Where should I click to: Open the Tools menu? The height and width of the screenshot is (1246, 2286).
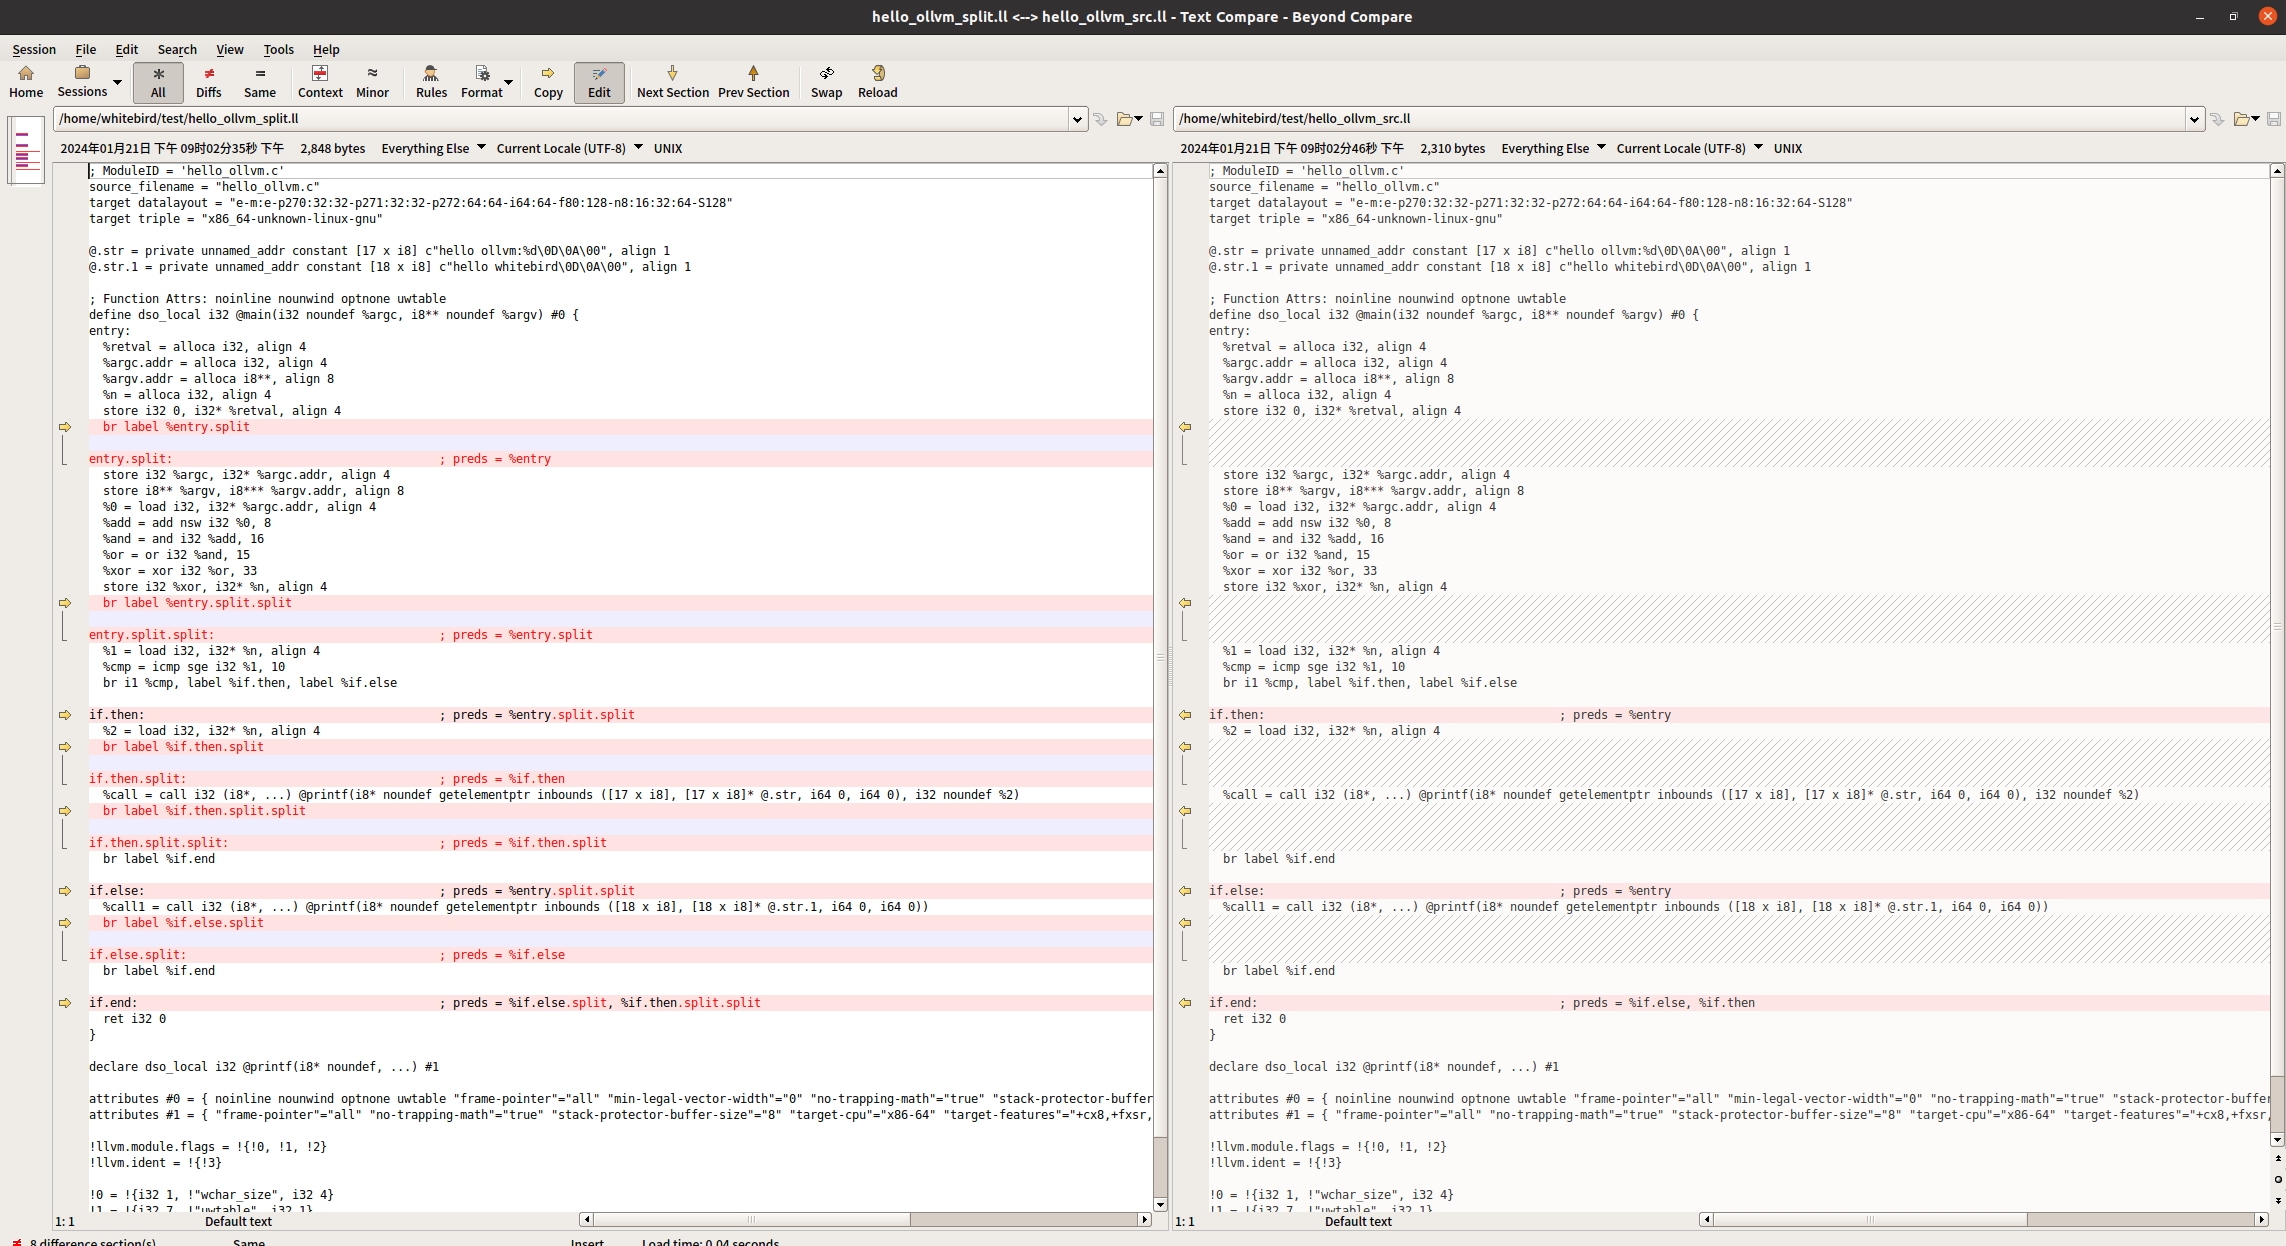(278, 49)
